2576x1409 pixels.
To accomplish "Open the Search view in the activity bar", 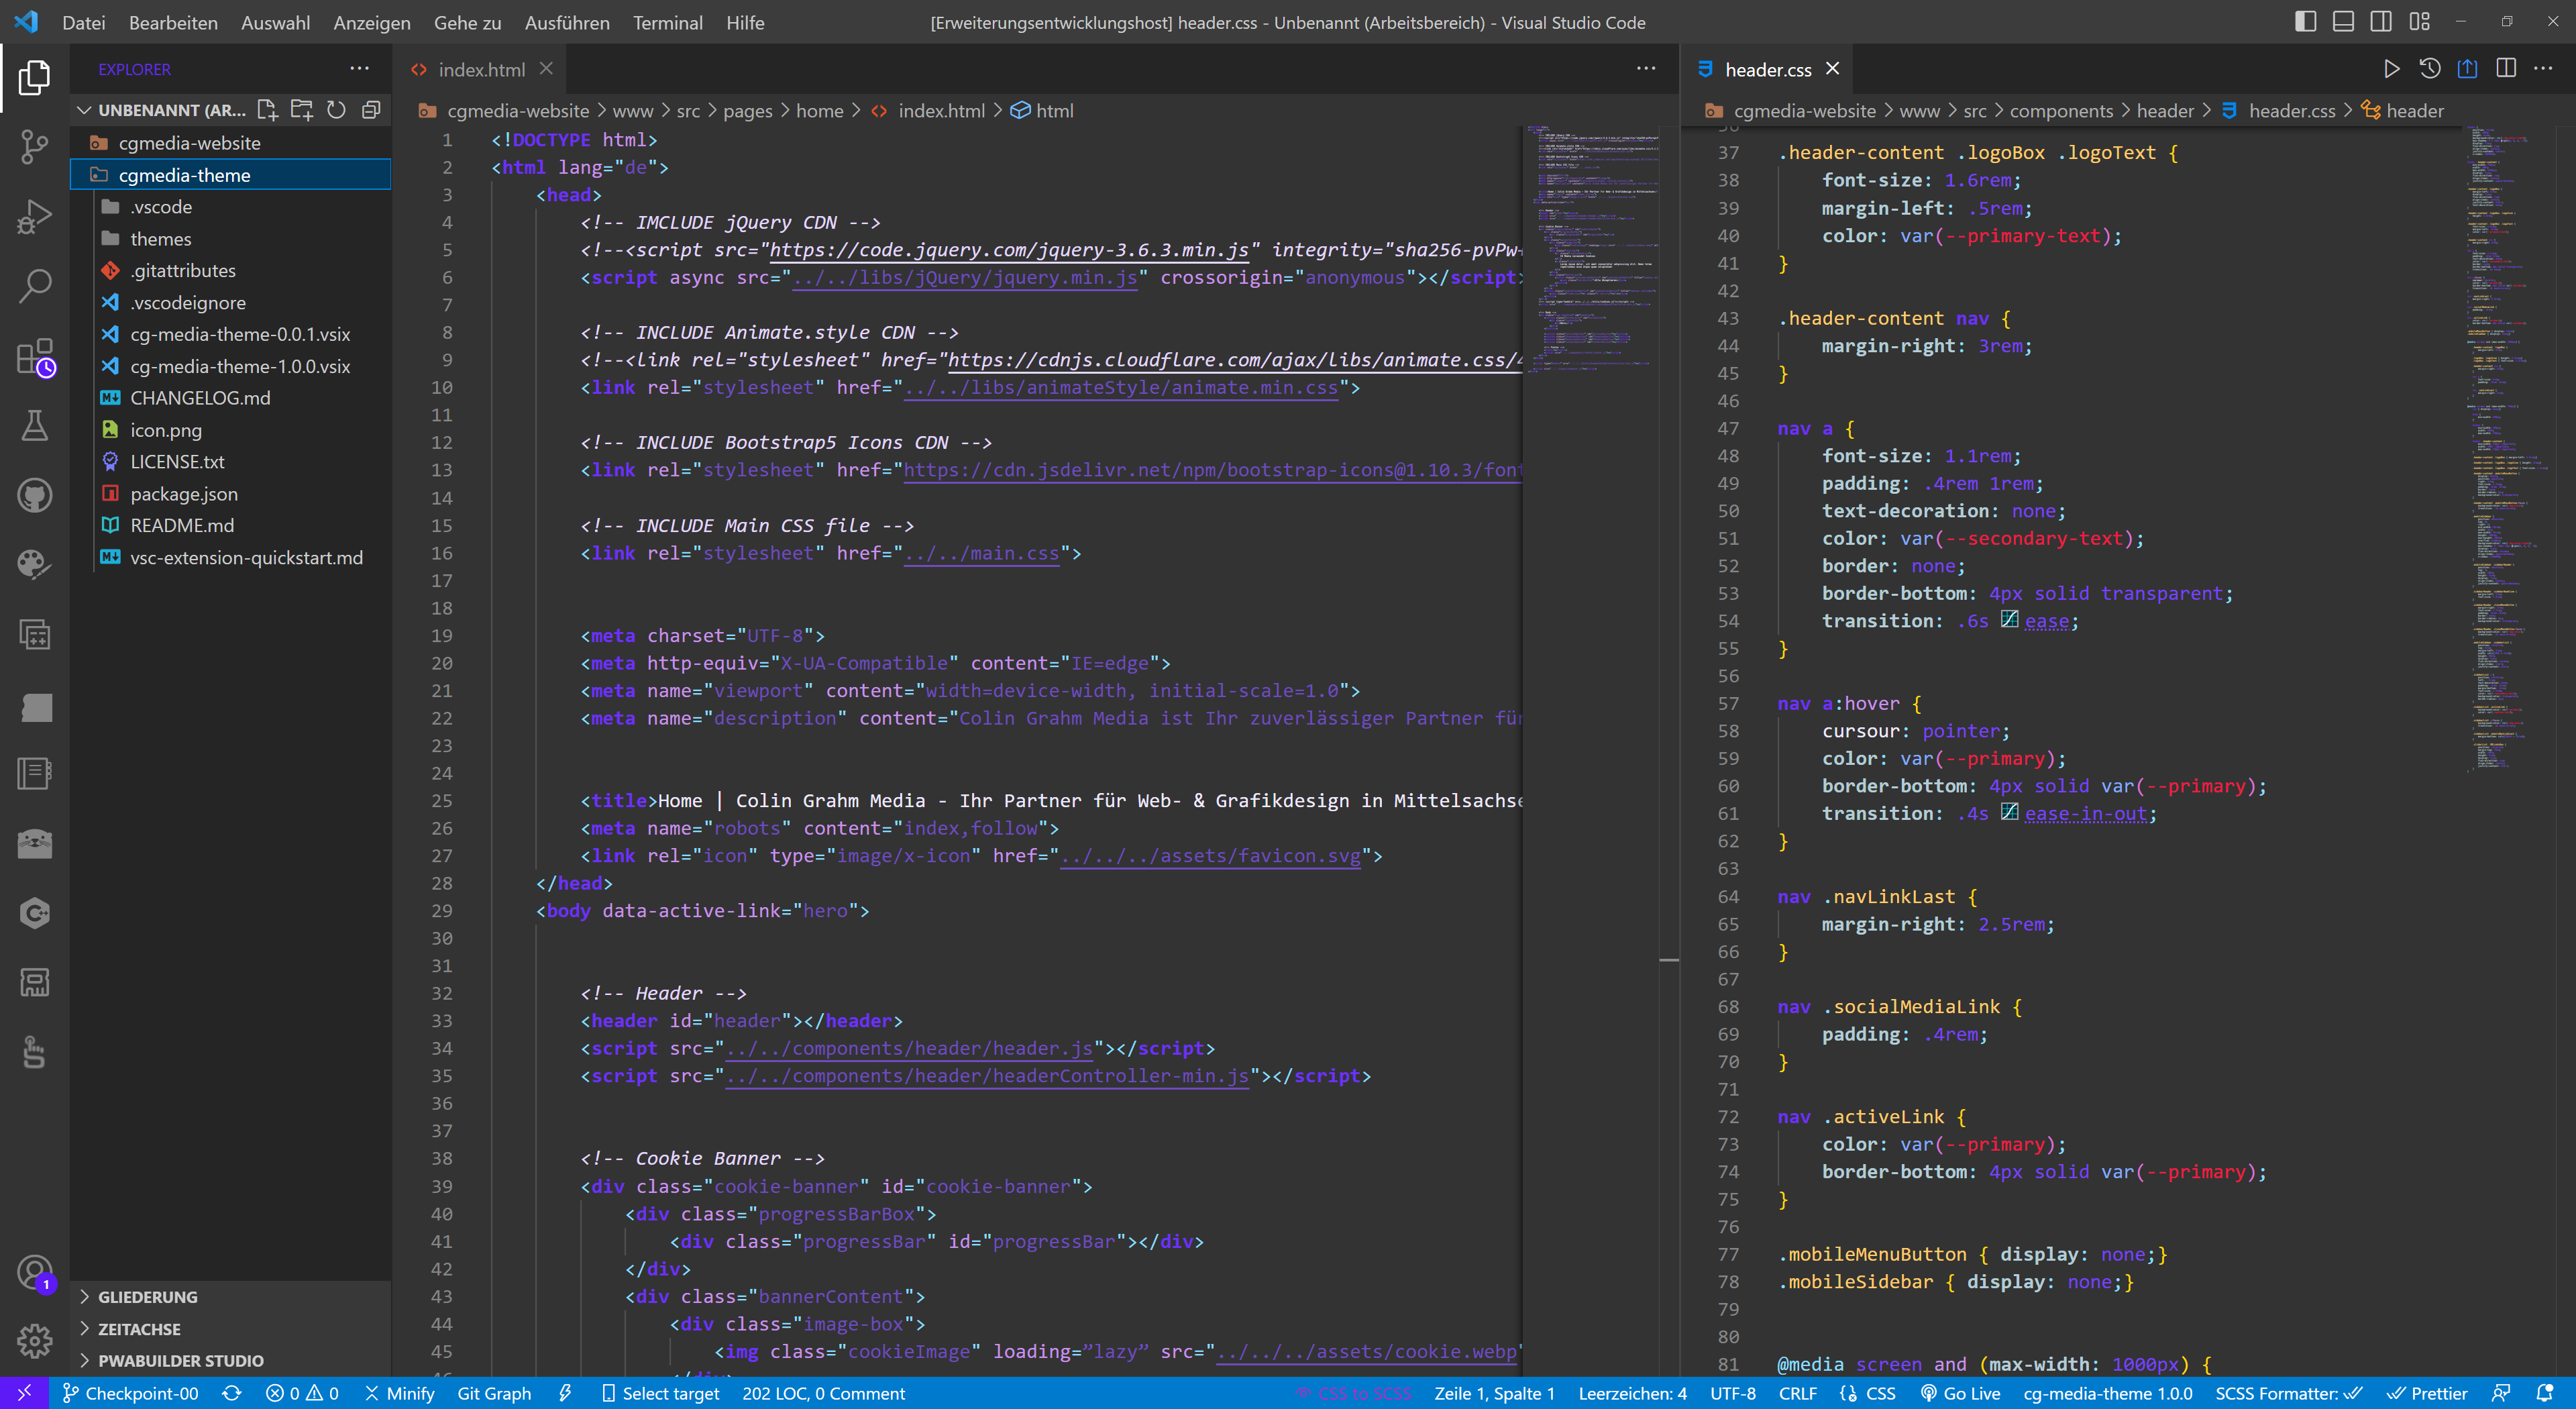I will 35,285.
